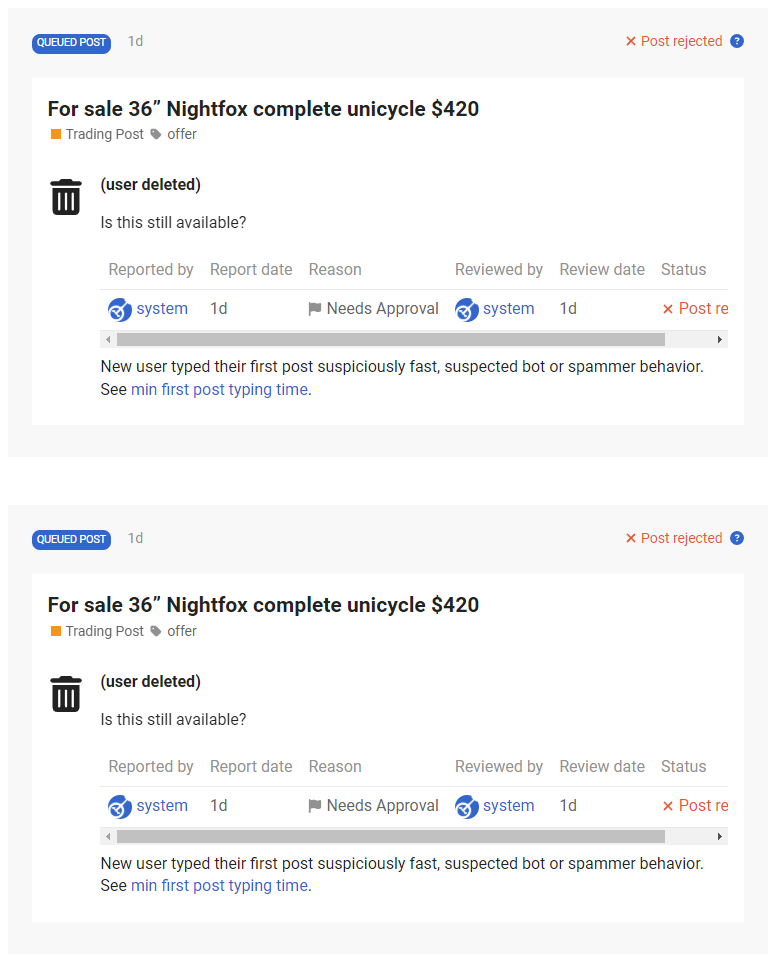
Task: Open first 'min first post typing time' link
Action: 219,390
